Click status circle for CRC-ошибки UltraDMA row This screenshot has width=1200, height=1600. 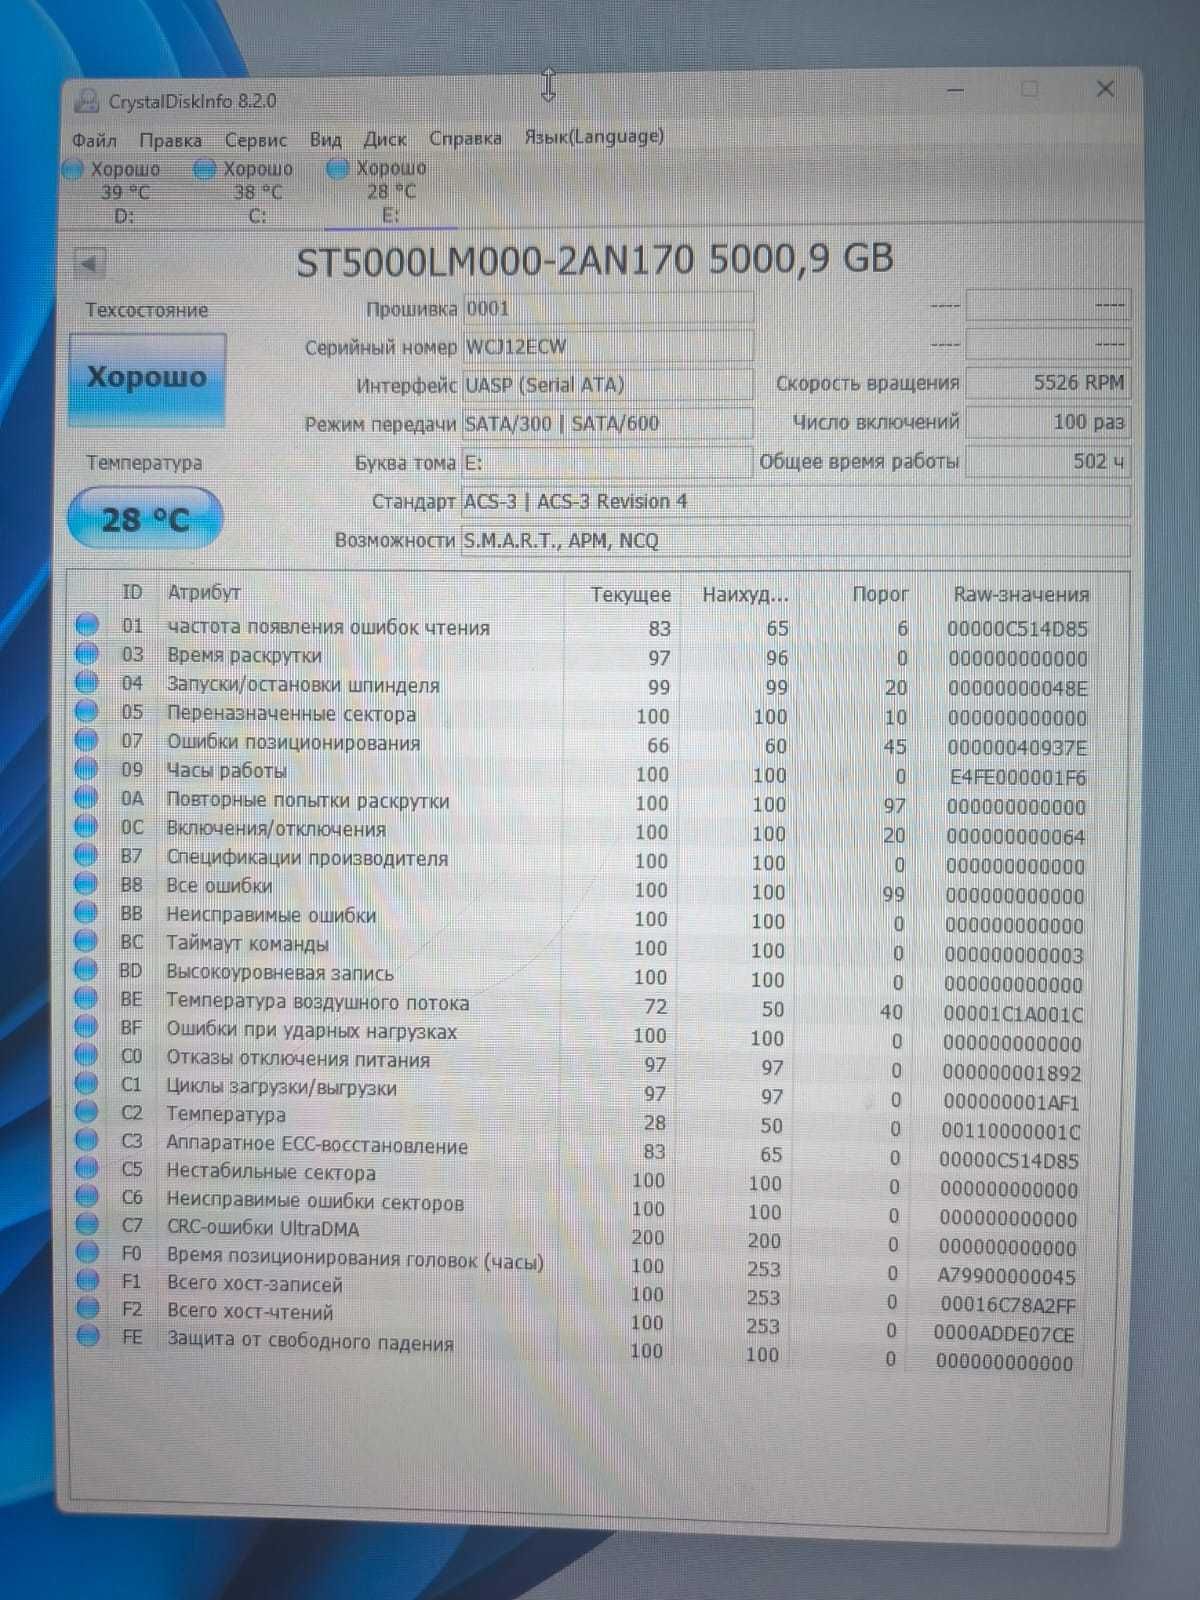[x=88, y=1224]
